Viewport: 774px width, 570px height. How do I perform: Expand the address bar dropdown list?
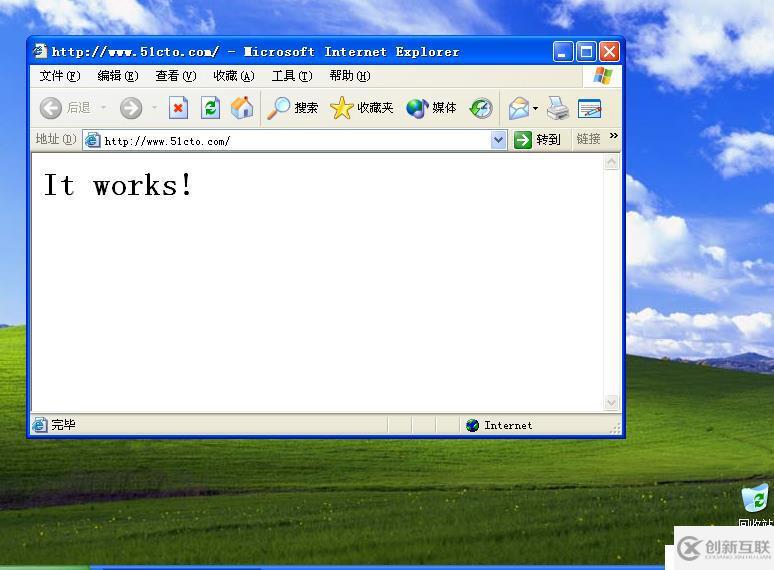click(499, 140)
